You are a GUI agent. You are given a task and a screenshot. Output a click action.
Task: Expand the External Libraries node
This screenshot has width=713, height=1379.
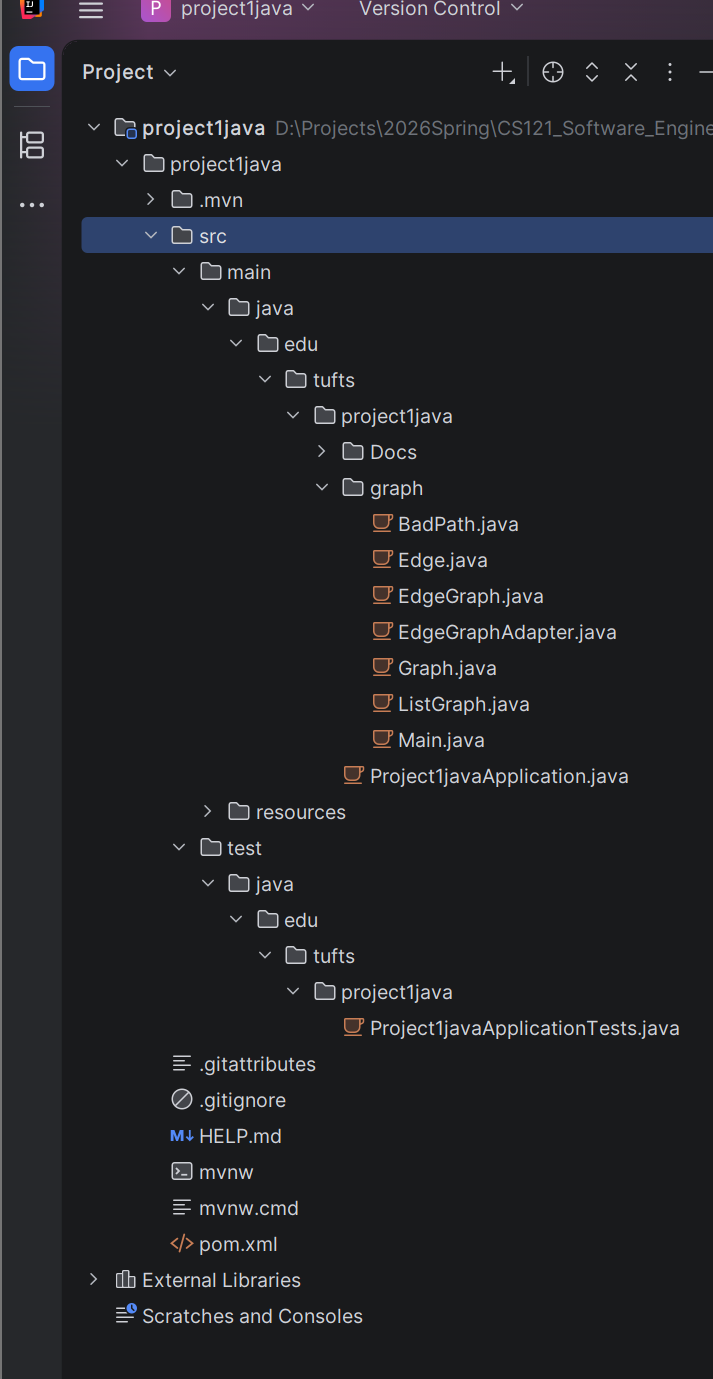94,1280
